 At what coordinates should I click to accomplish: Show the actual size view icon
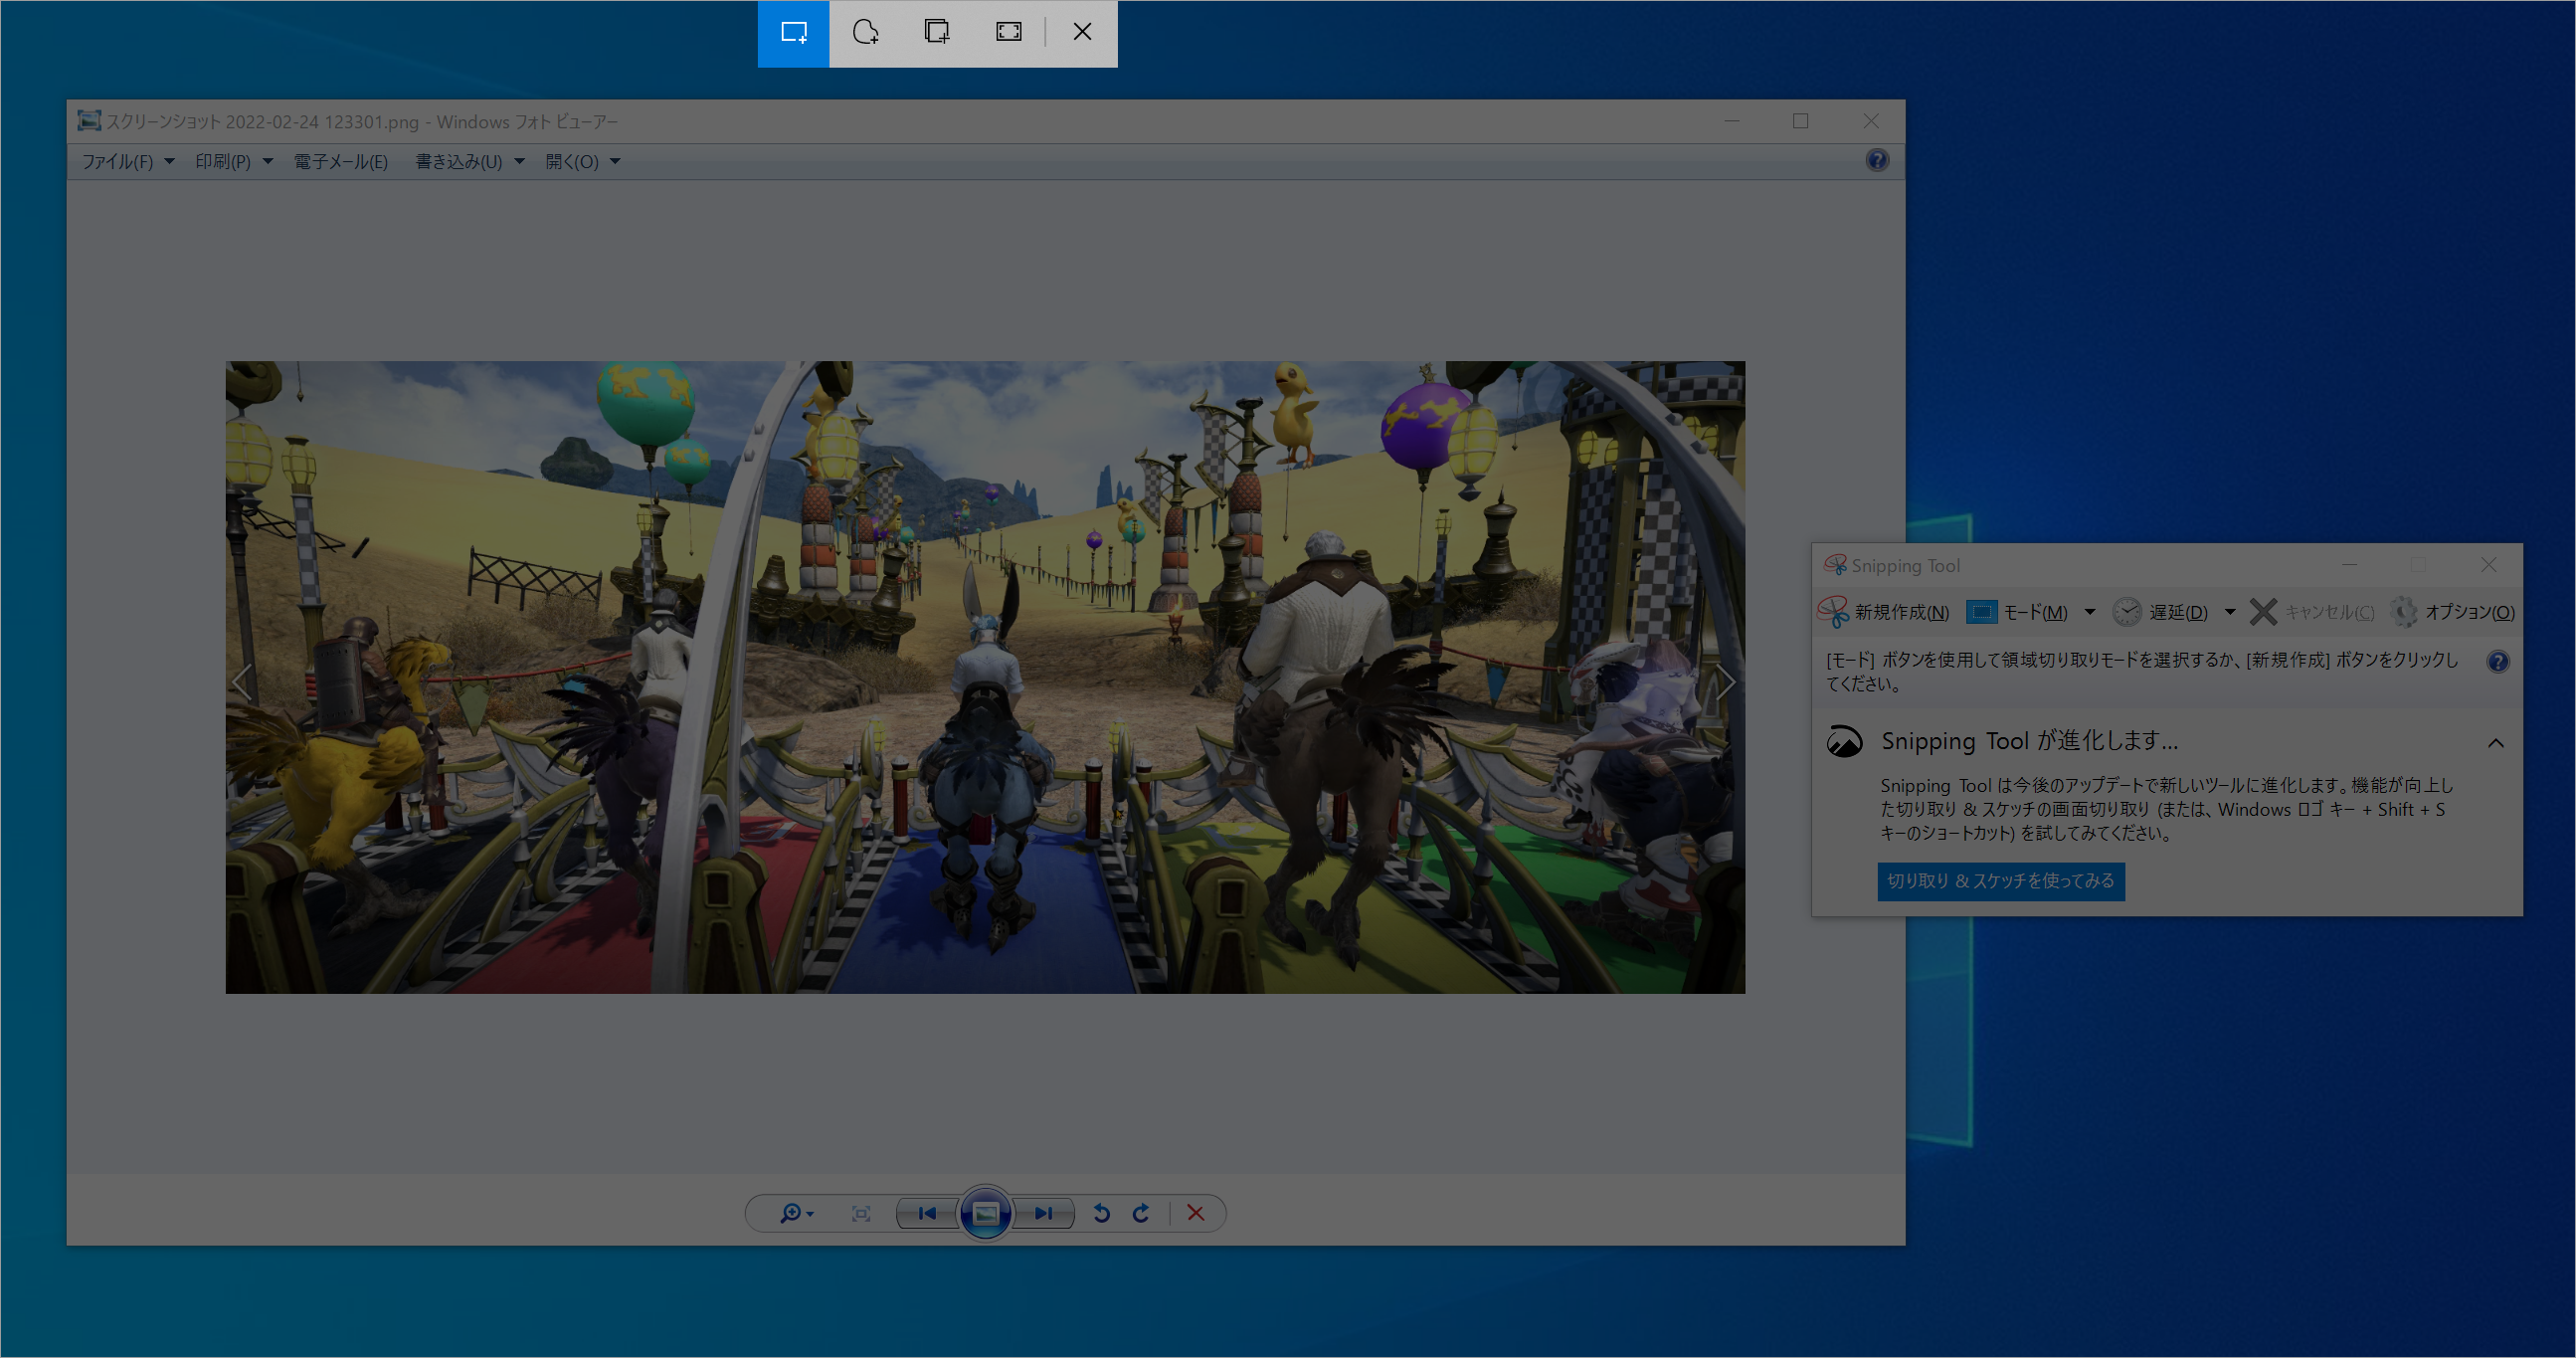tap(860, 1213)
